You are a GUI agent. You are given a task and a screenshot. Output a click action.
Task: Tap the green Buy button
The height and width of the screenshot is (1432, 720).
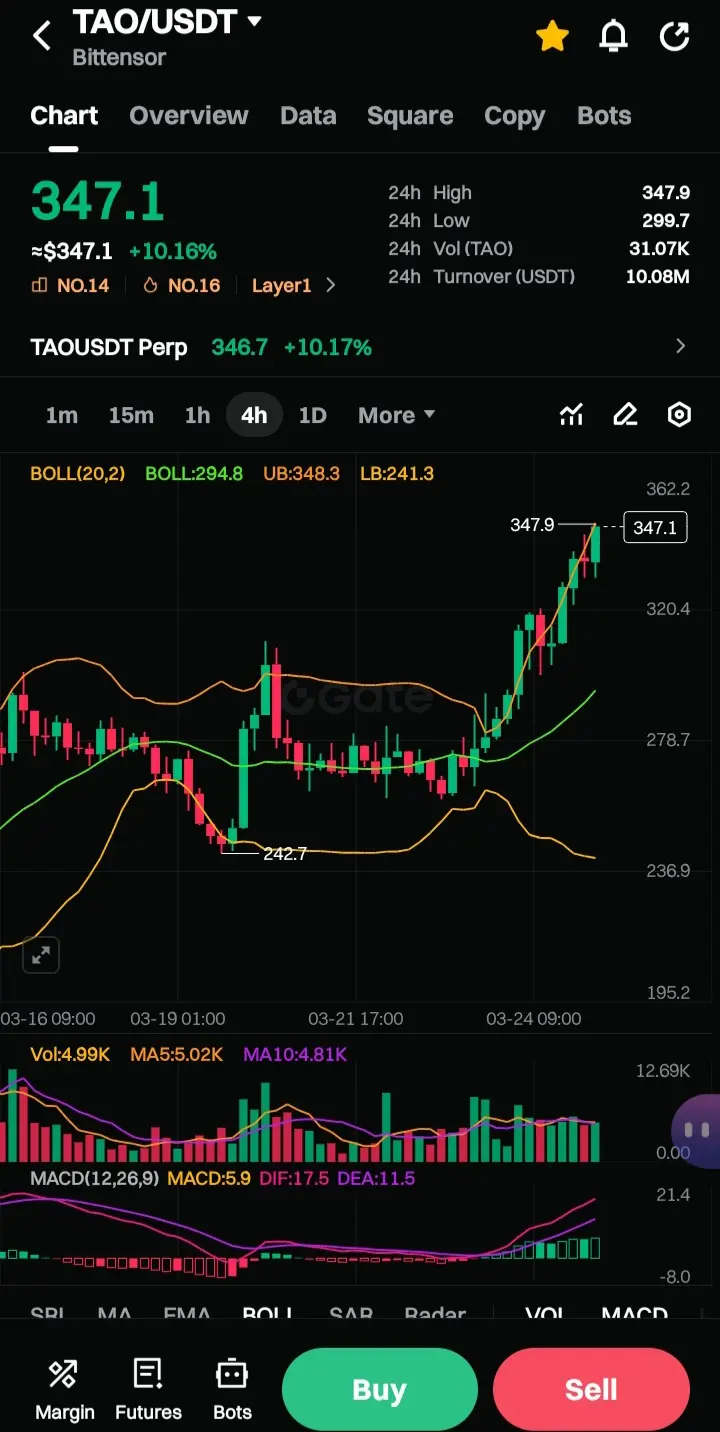379,1390
